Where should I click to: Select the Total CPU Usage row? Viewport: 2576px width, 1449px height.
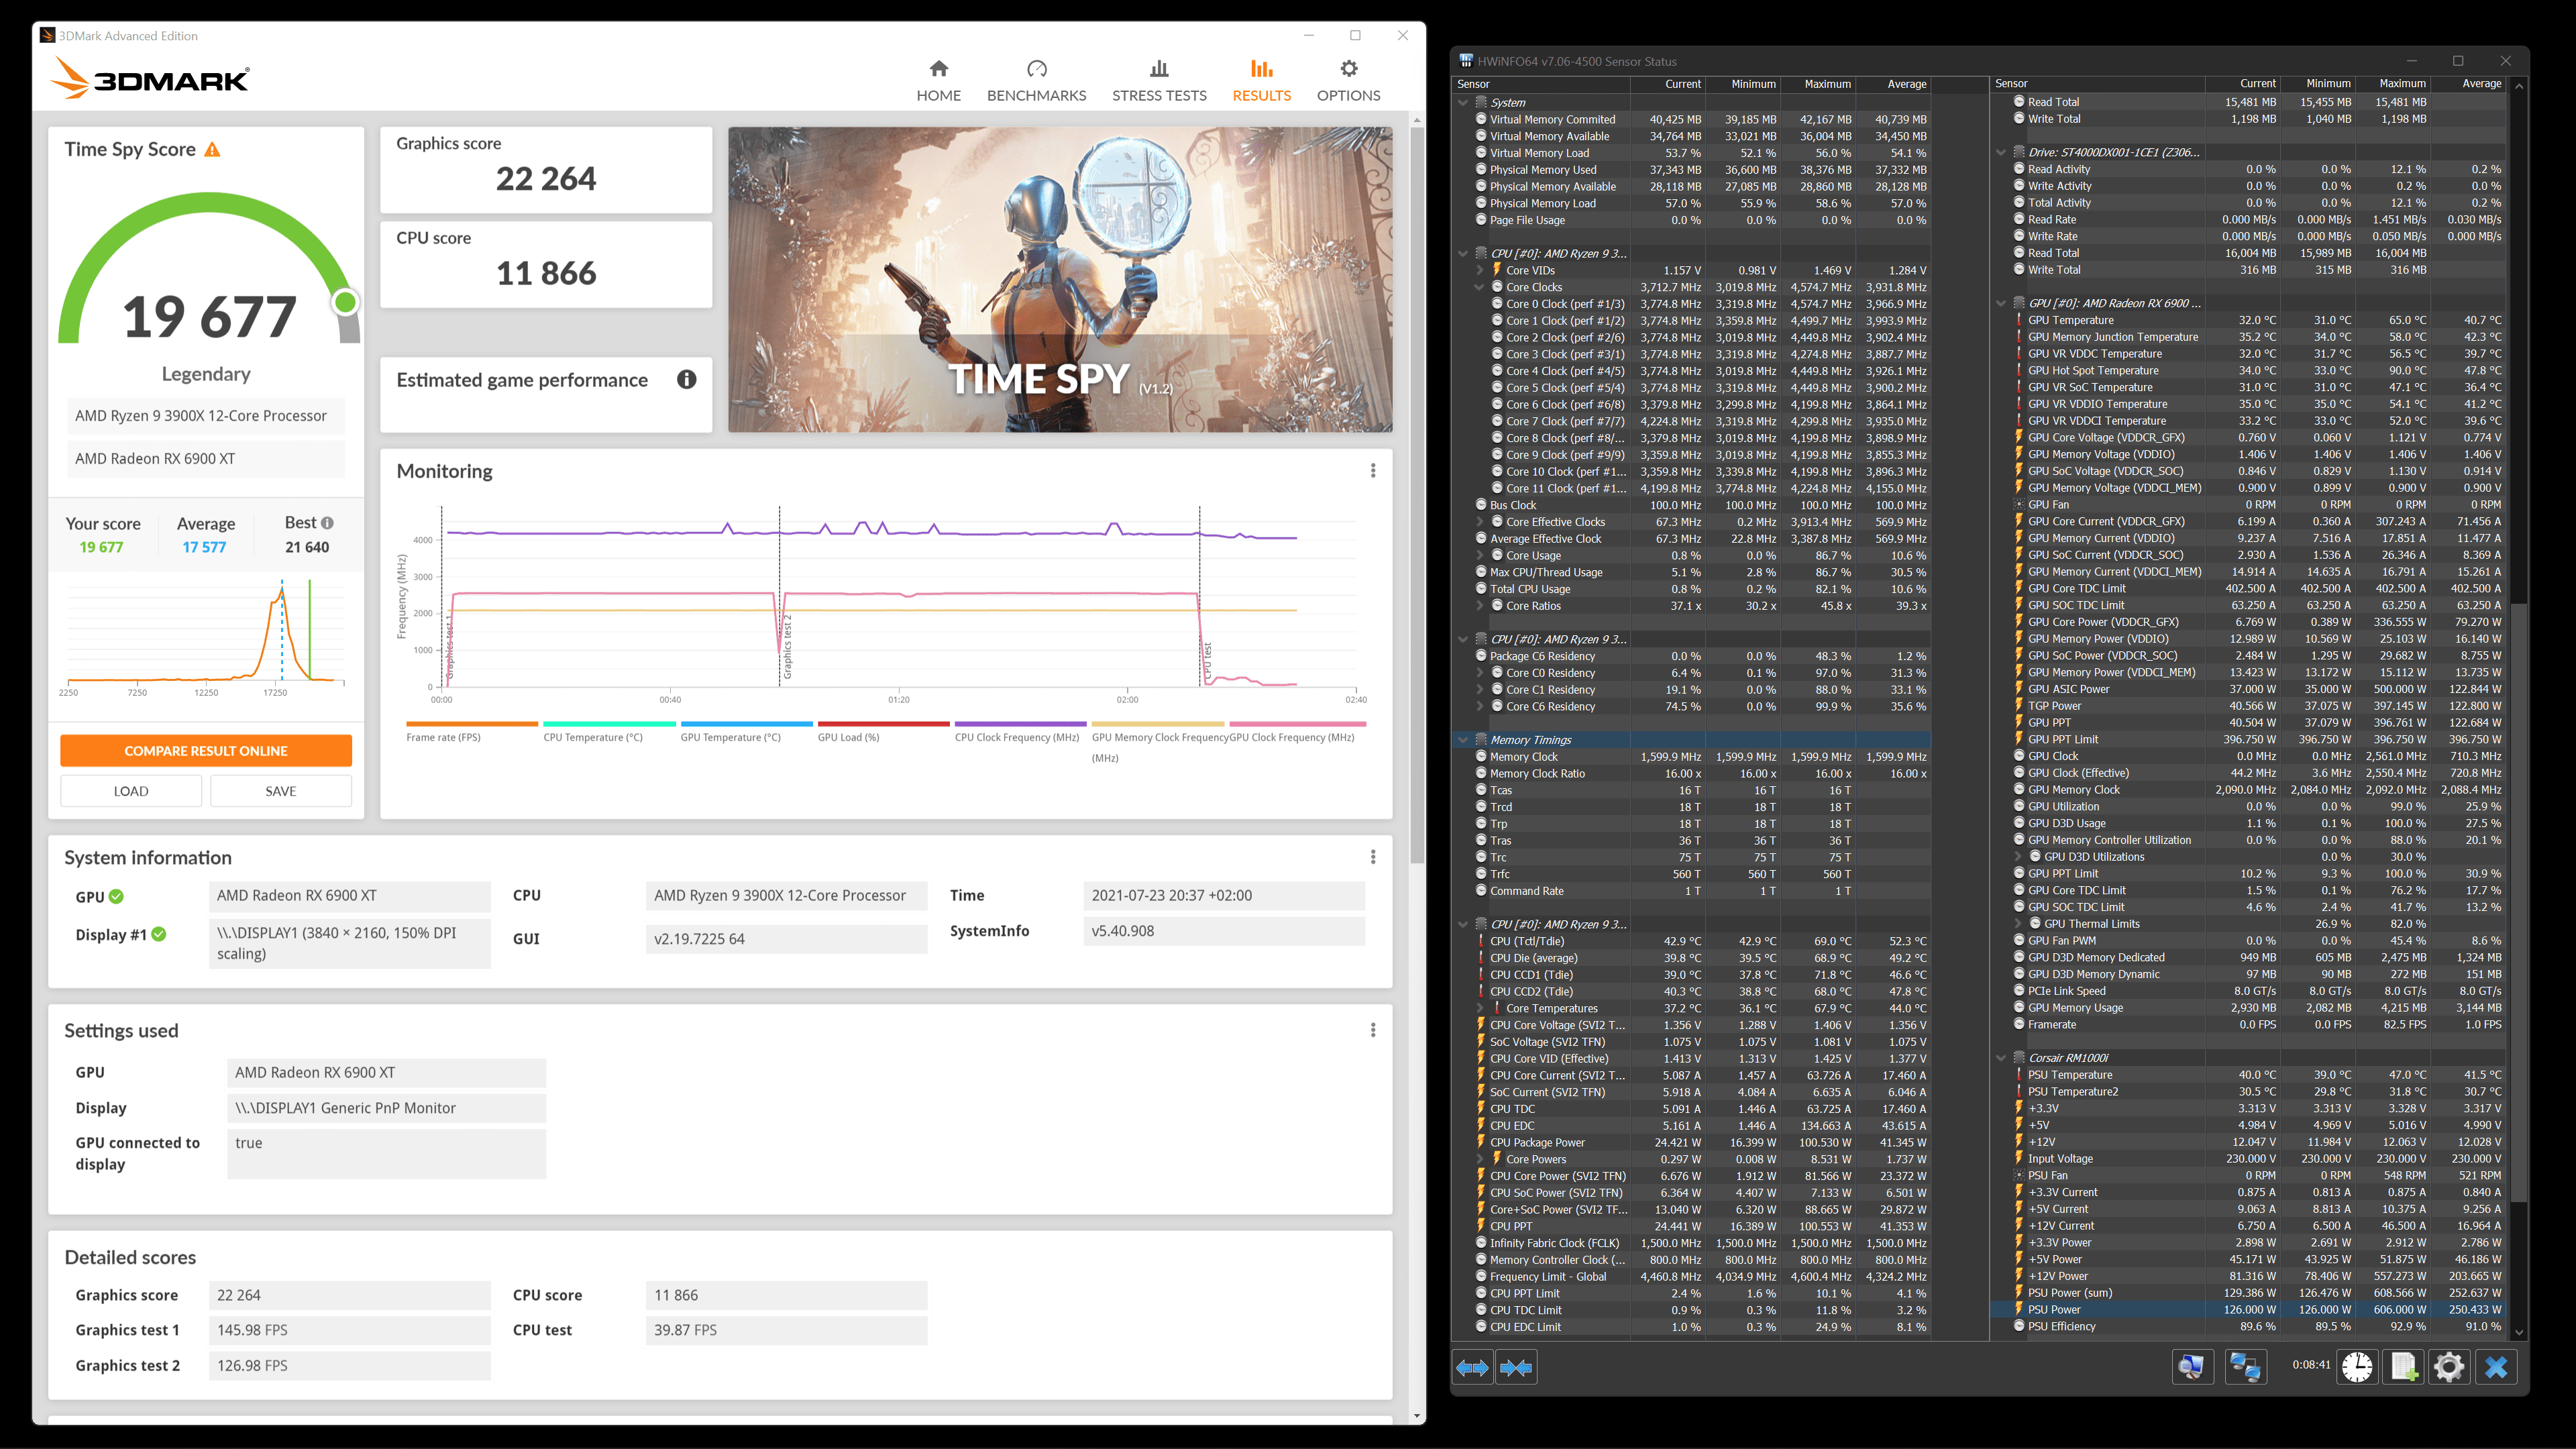coord(1691,589)
